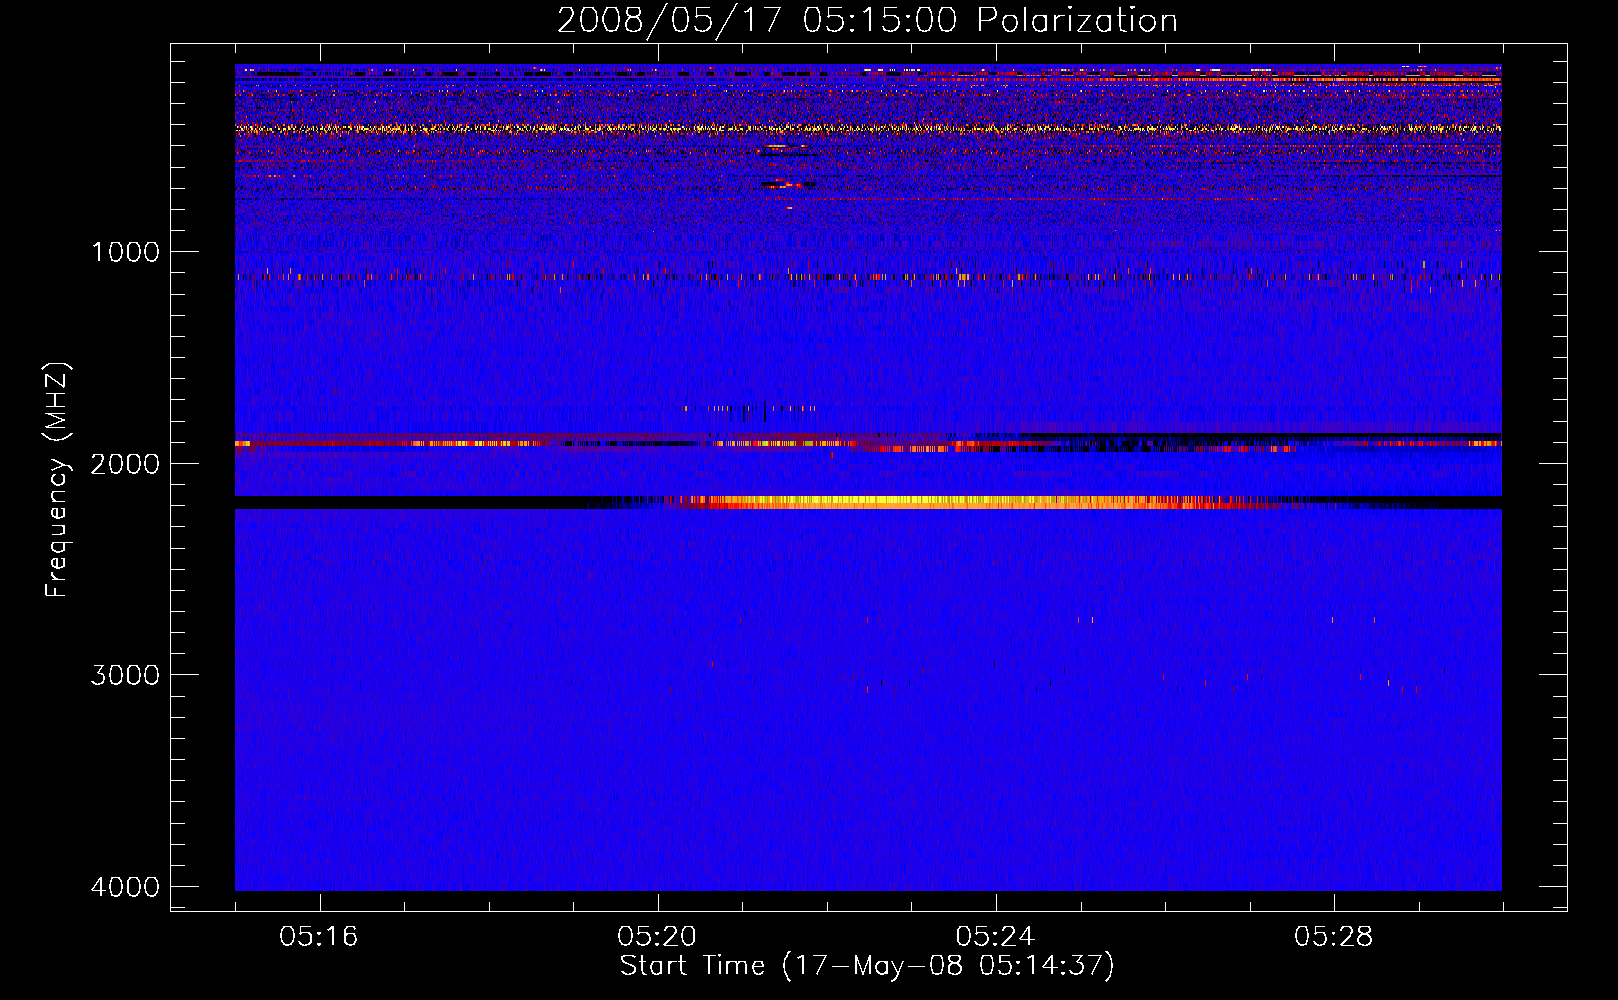Click the 05:16 time tick label
This screenshot has height=1000, width=1618.
(x=319, y=937)
